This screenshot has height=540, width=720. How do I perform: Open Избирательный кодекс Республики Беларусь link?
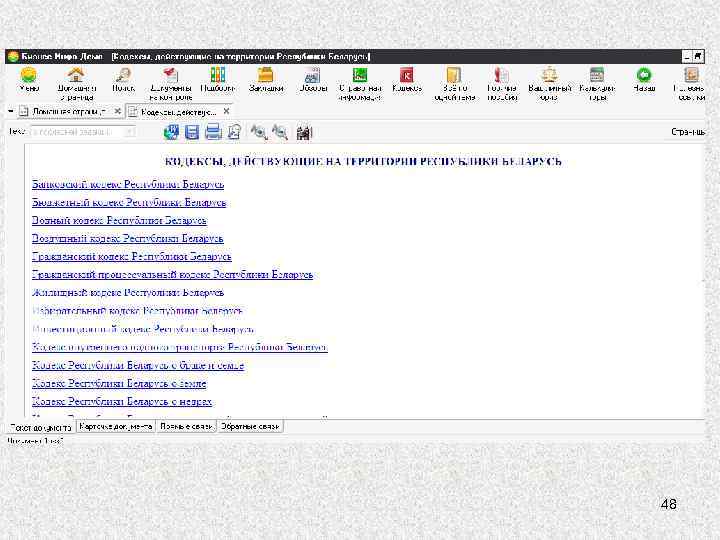(x=137, y=311)
